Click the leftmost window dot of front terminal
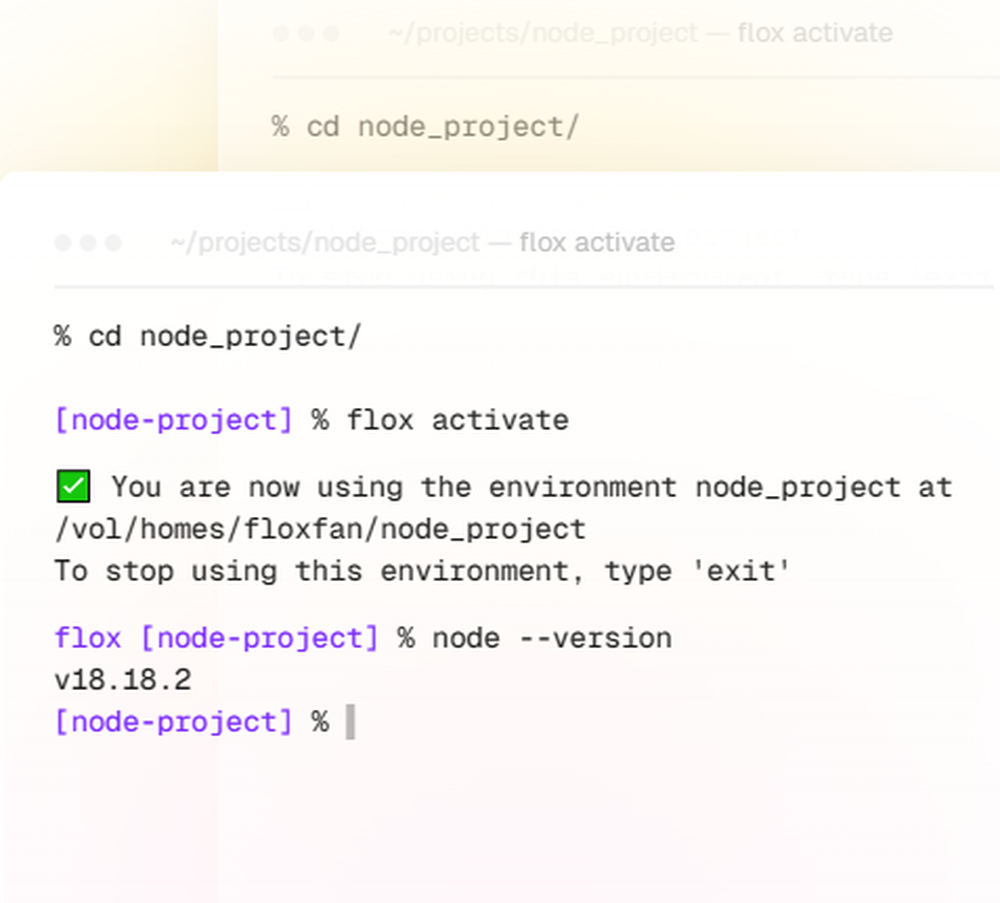Screen dimensions: 1000x903 click(63, 243)
